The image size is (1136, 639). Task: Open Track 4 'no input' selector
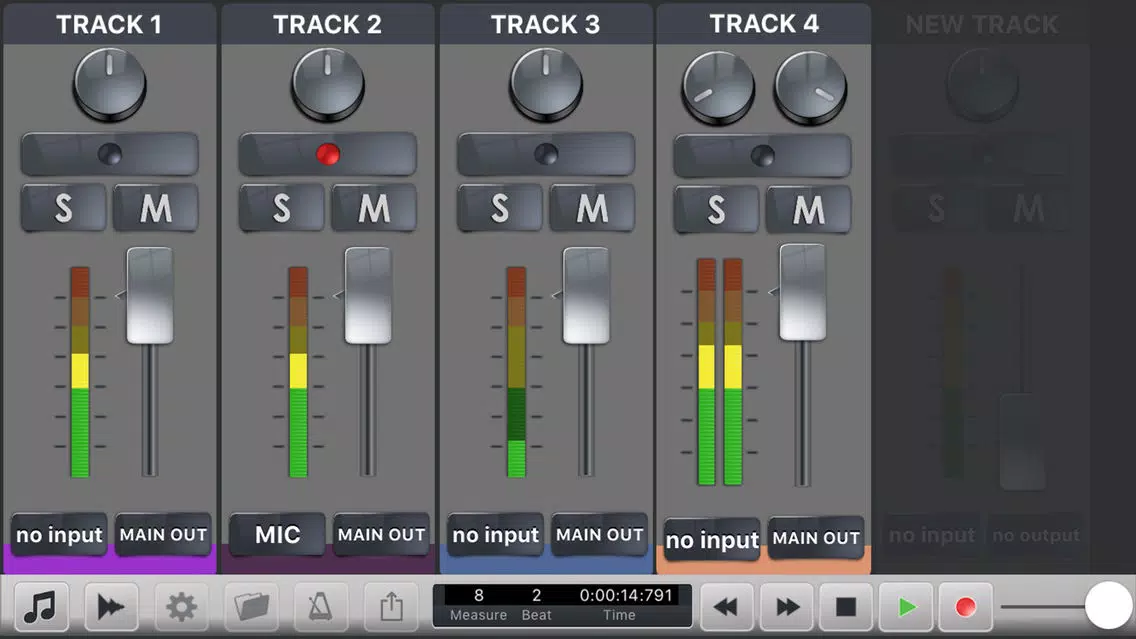712,539
